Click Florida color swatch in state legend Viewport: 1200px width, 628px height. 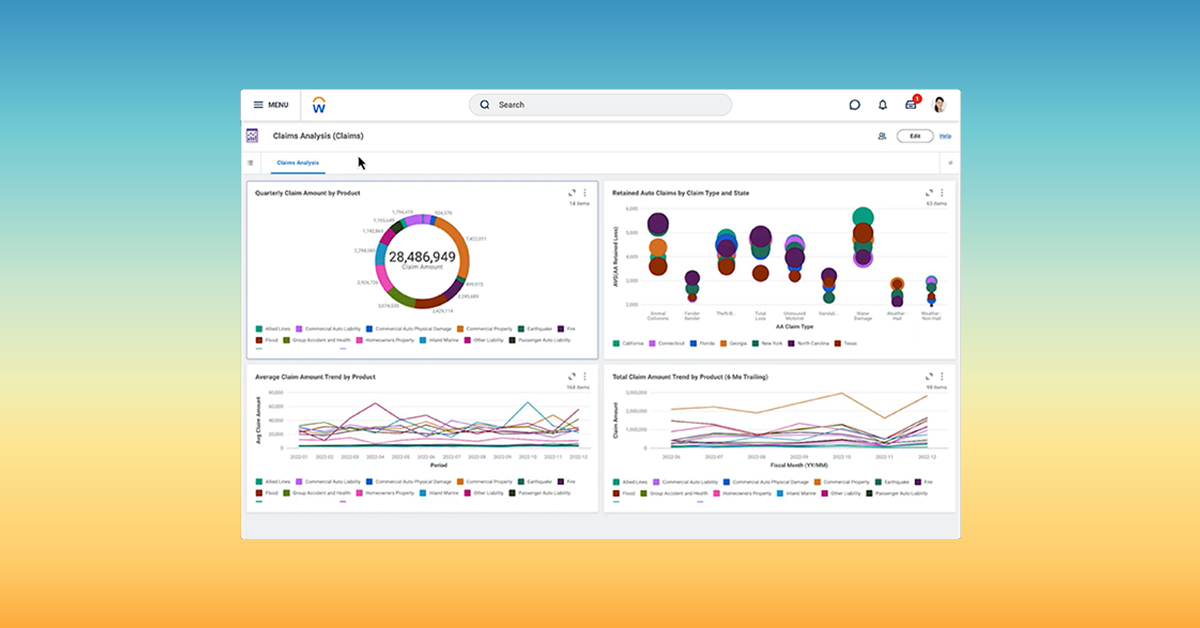(694, 343)
